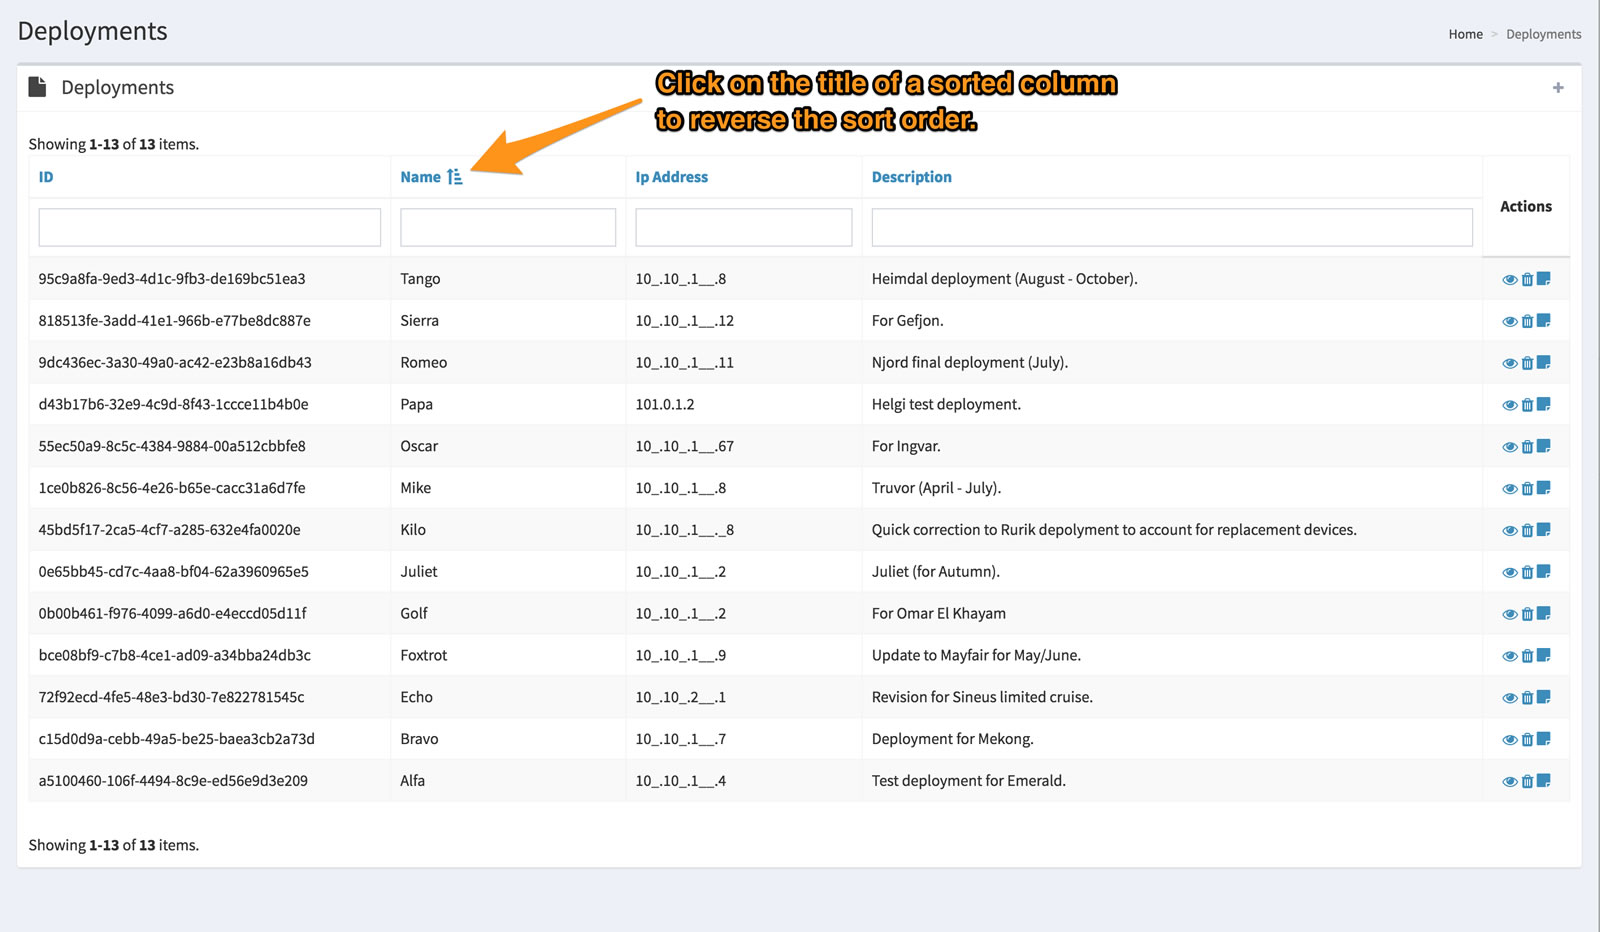
Task: Click the note icon for Alfa deployment
Action: (x=1544, y=781)
